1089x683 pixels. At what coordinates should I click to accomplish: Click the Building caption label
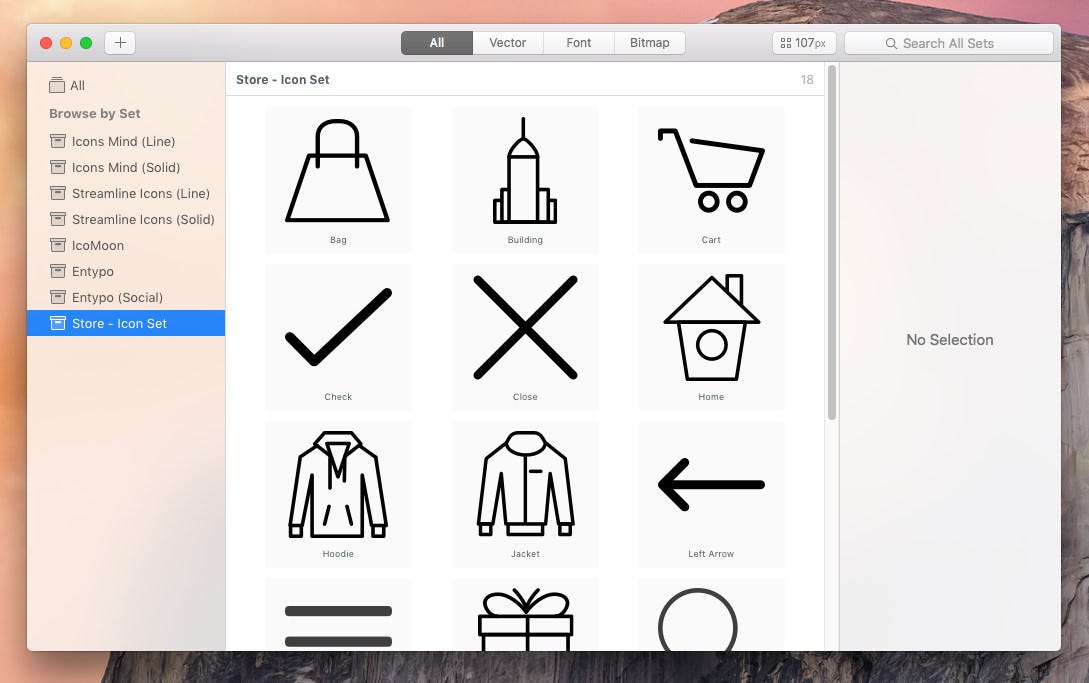click(x=525, y=240)
